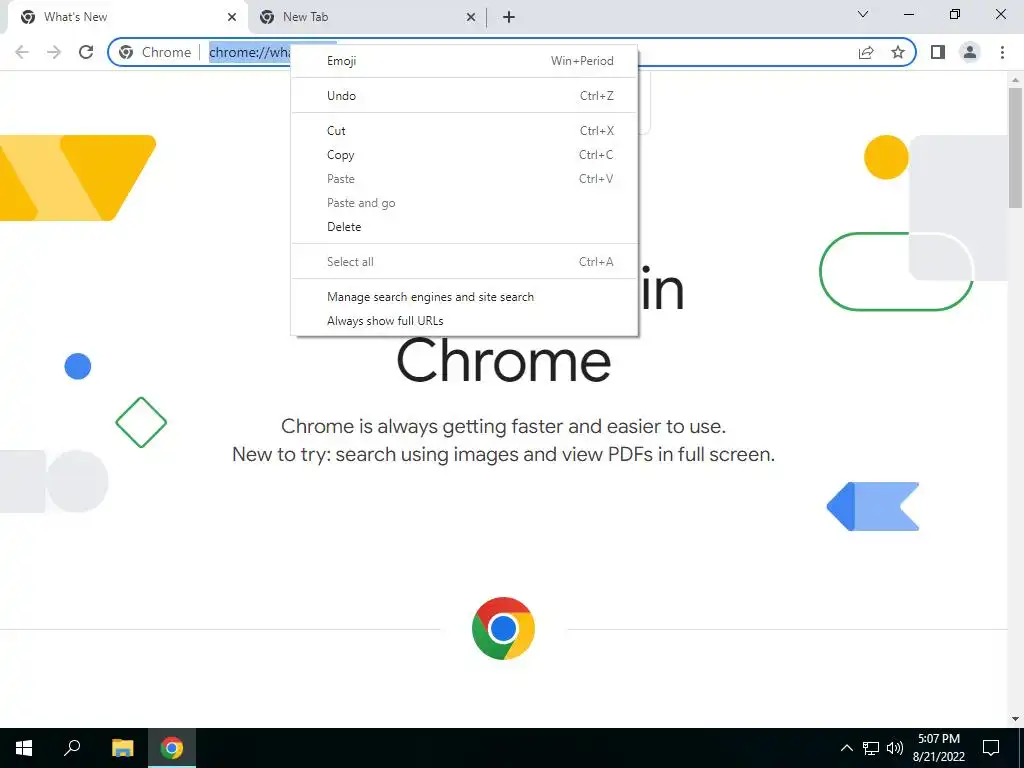Click the scrollbar down arrow
The image size is (1024, 768).
(1015, 719)
